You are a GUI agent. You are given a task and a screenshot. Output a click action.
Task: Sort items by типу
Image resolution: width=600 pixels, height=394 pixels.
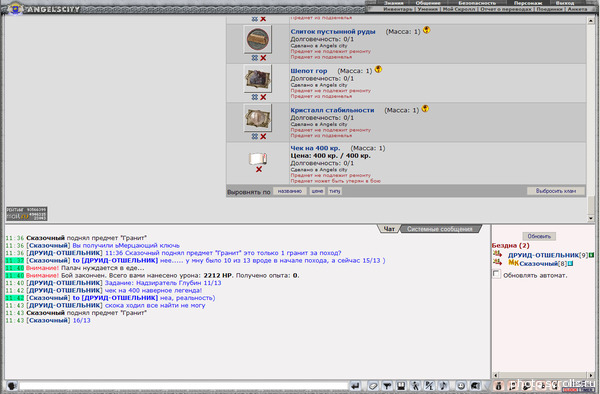pos(334,191)
